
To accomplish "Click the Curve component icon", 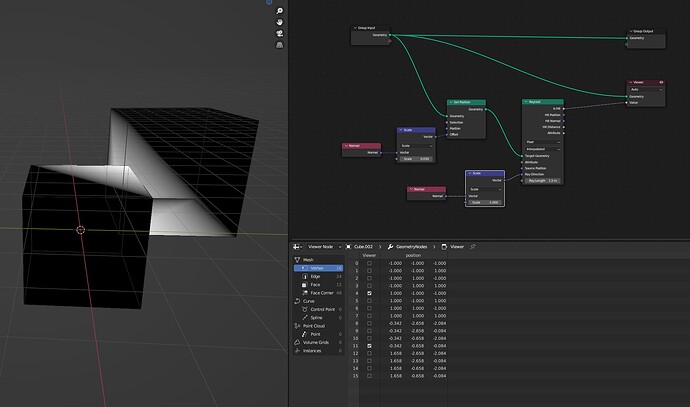I will coord(297,301).
